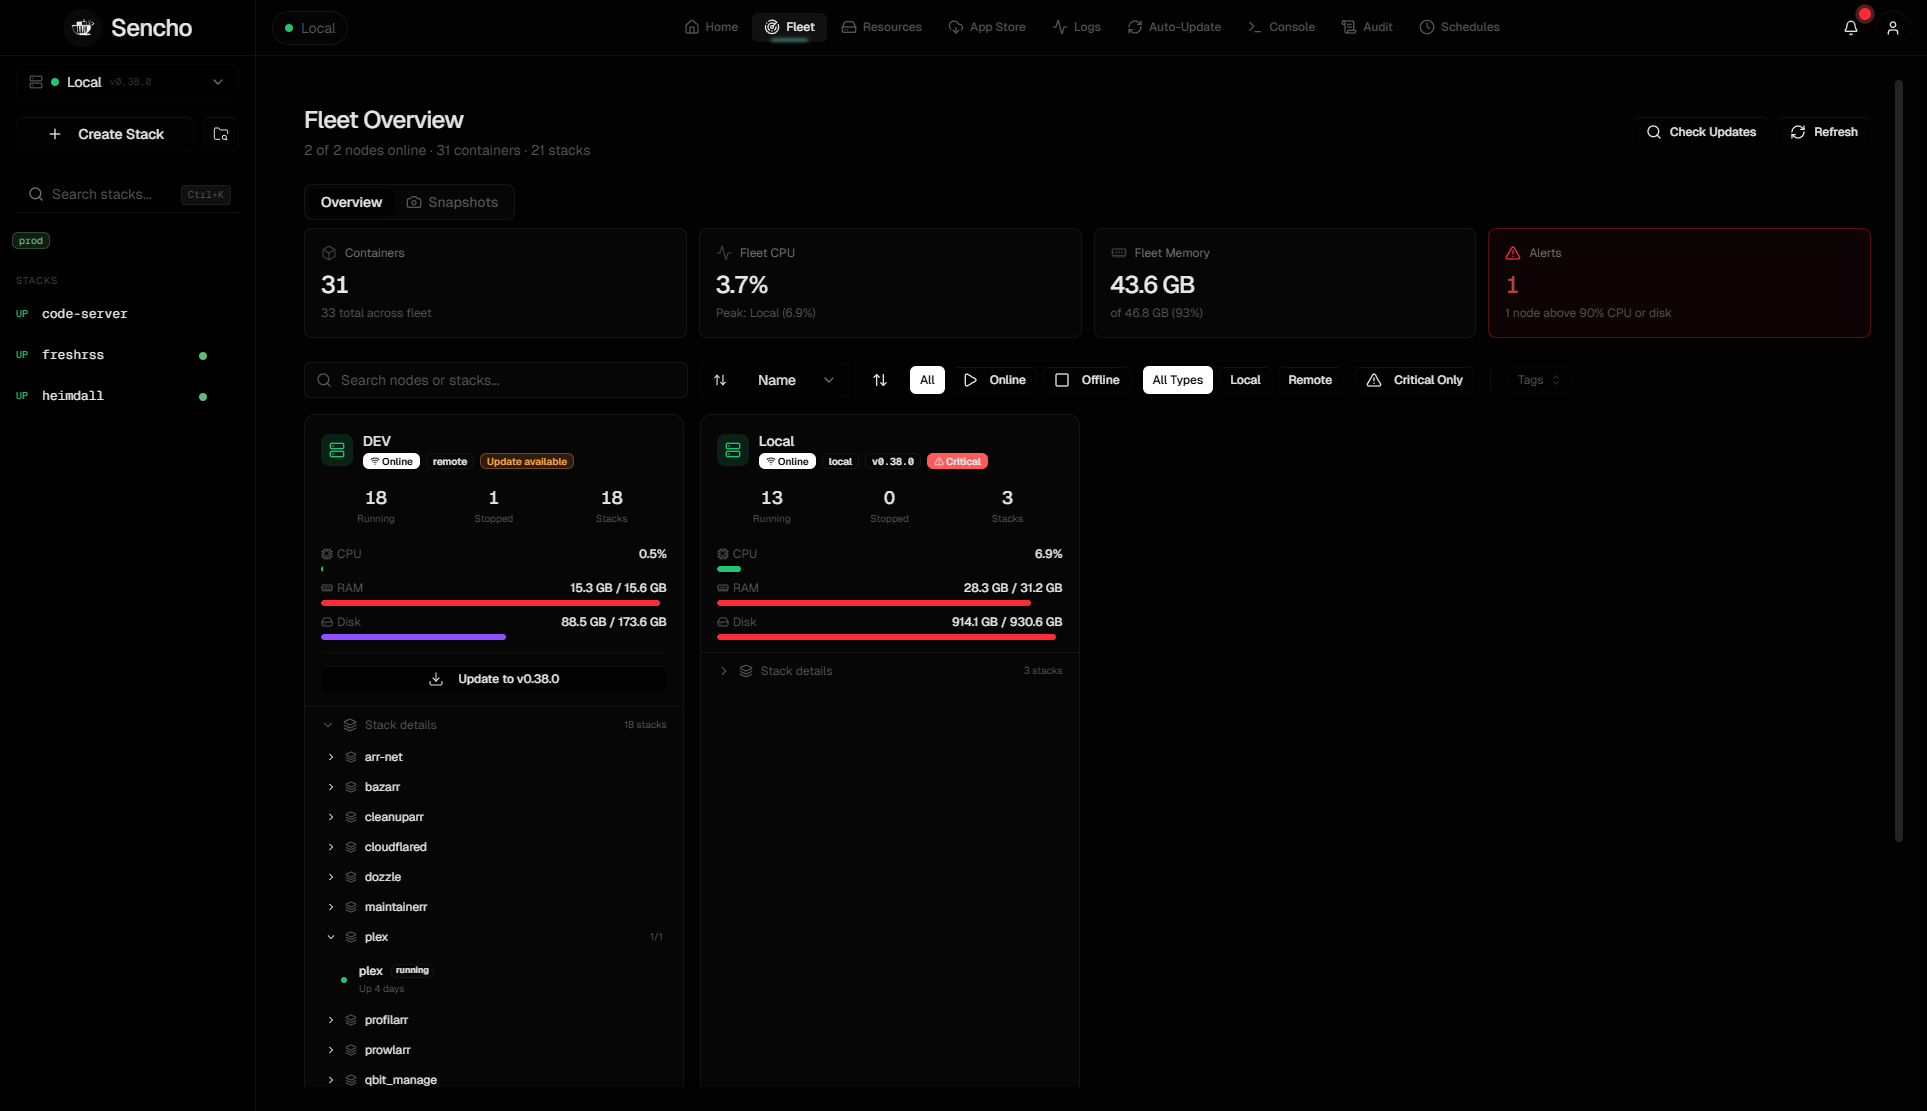Open the Logs nav item
The height and width of the screenshot is (1111, 1927).
[x=1076, y=27]
